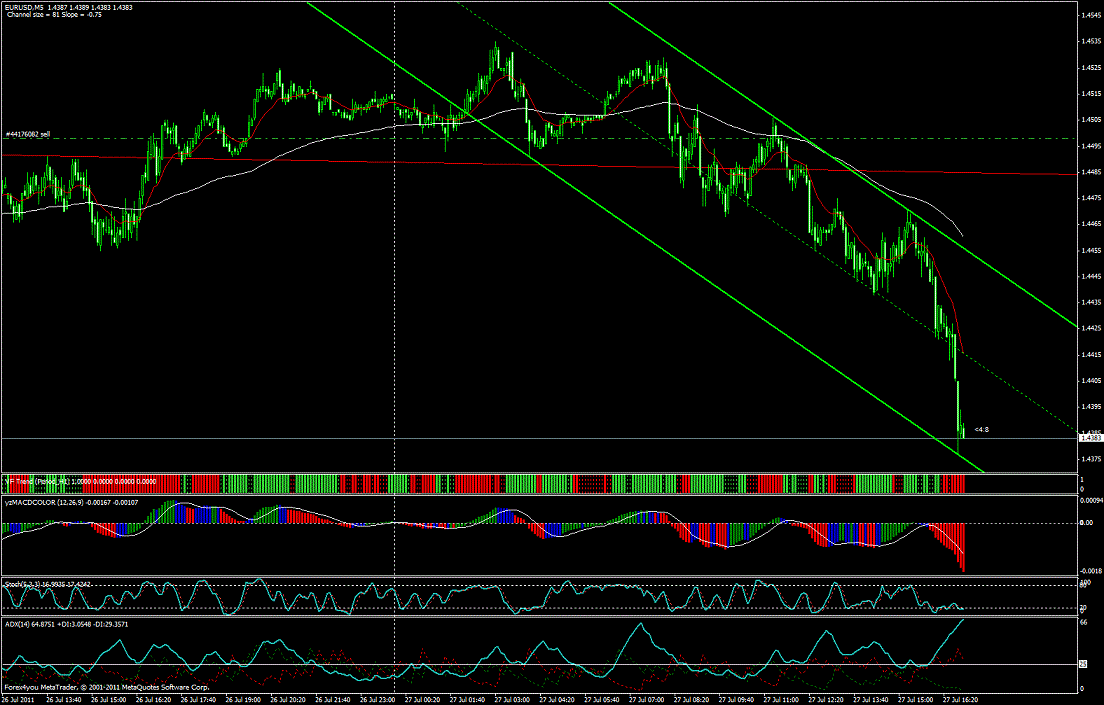Viewport: 1104px width, 705px height.
Task: Click the '26 Jul 17:40' time axis label
Action: [x=198, y=700]
